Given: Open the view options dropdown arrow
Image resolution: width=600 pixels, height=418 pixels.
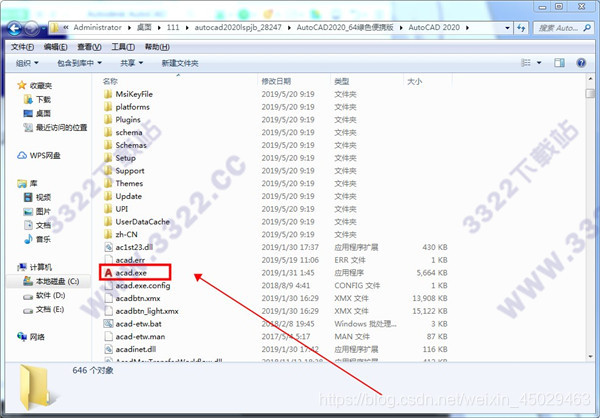Looking at the screenshot, I should [x=539, y=63].
